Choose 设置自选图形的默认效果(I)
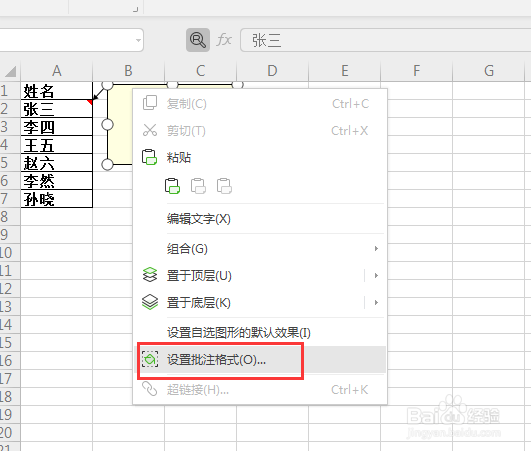The width and height of the screenshot is (531, 451). tap(260, 333)
